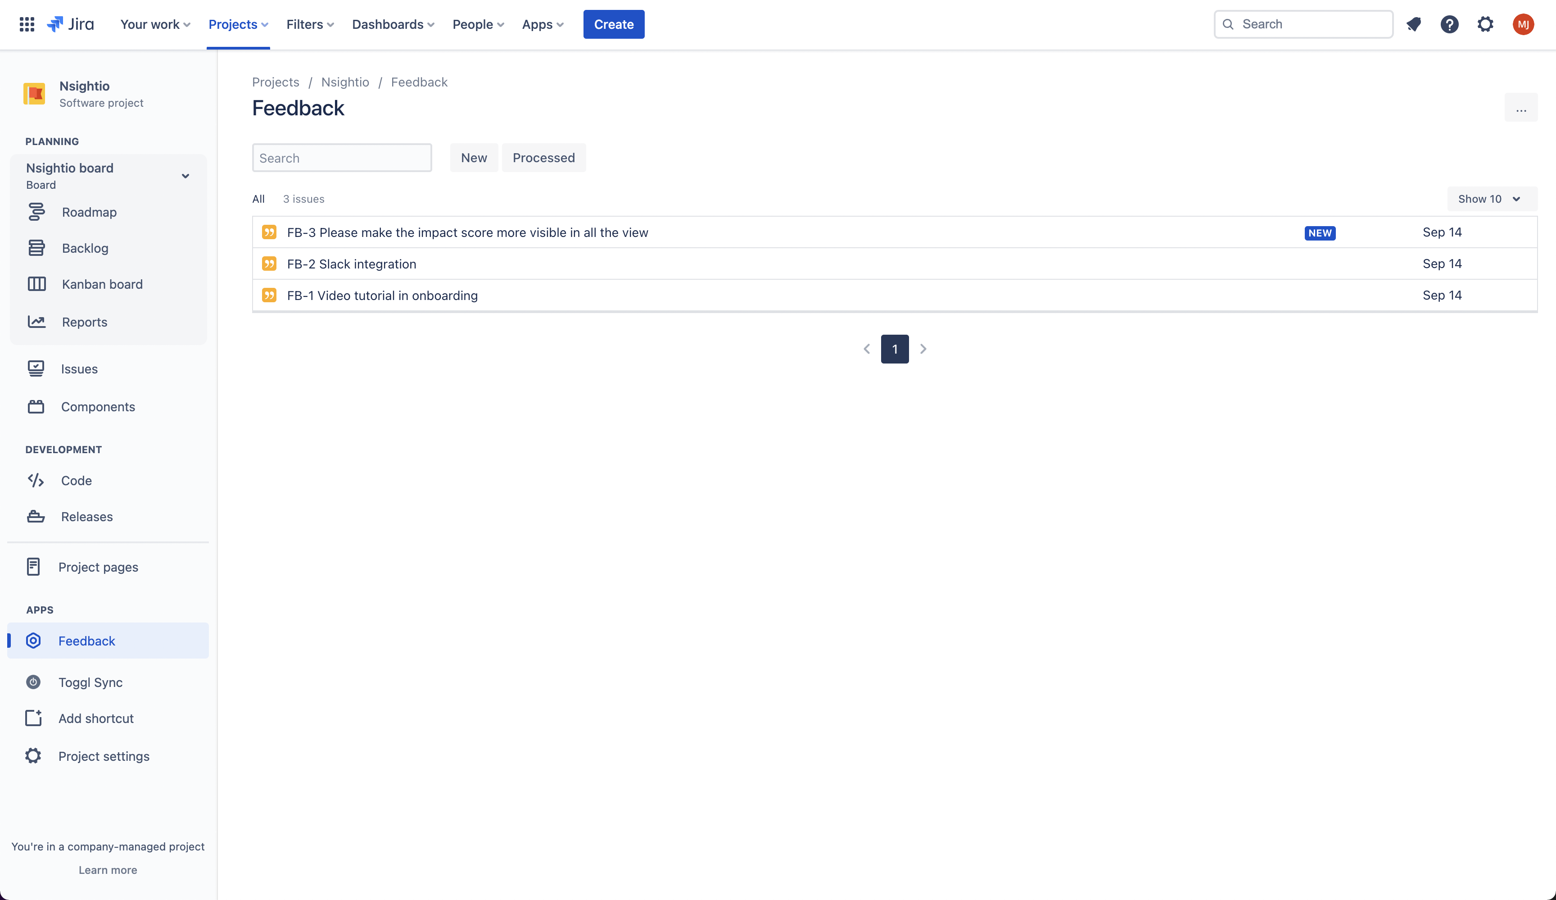The height and width of the screenshot is (900, 1556).
Task: Filter feedback by New
Action: 474,158
